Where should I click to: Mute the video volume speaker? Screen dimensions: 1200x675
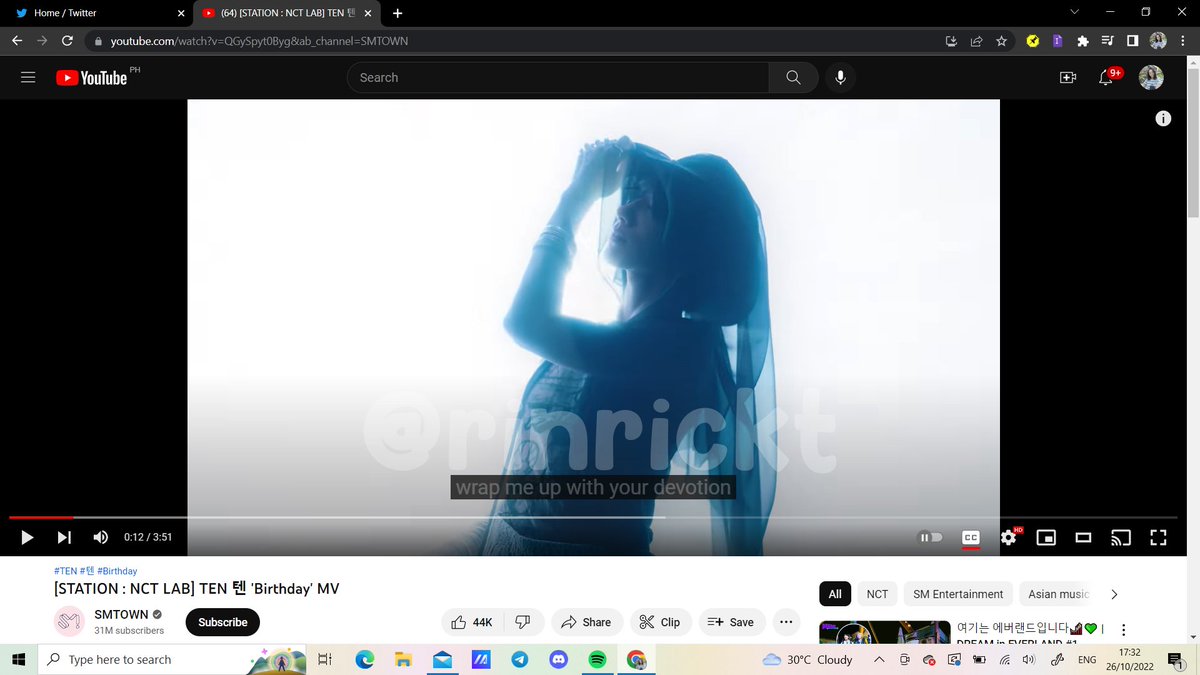pyautogui.click(x=101, y=537)
